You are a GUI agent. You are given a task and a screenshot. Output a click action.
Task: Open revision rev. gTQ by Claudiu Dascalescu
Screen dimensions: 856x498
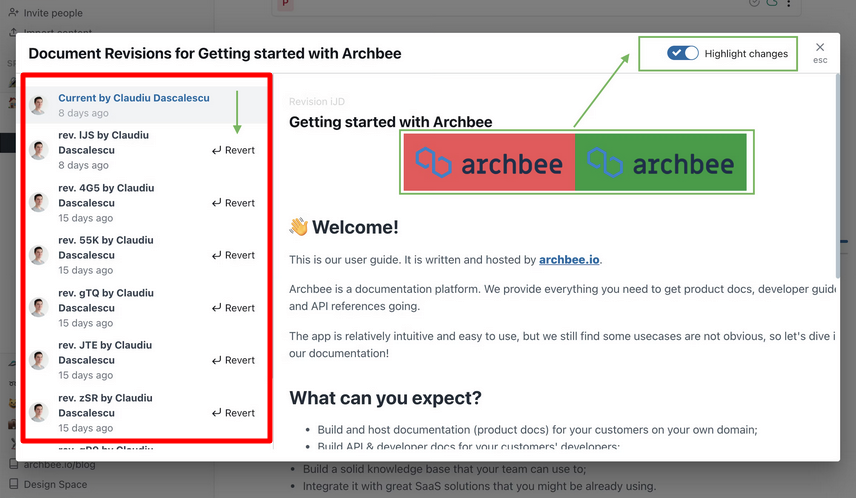(x=106, y=300)
